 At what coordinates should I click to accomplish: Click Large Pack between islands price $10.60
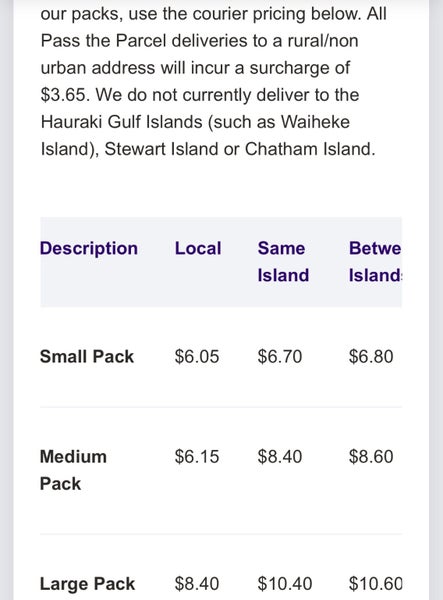click(375, 584)
